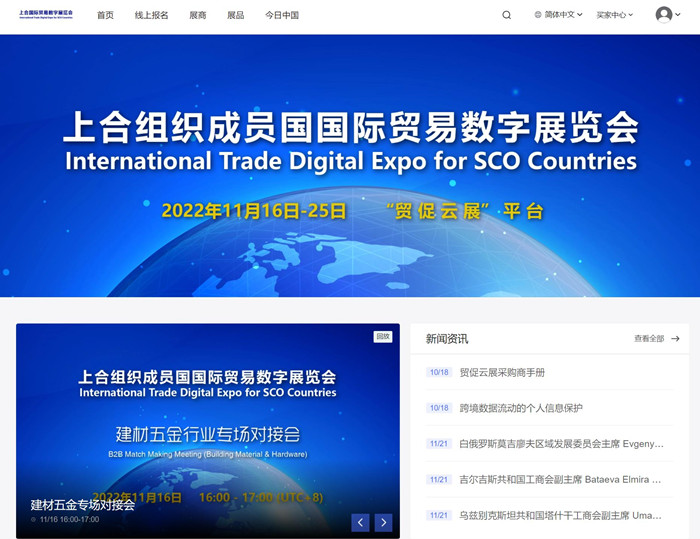700x539 pixels.
Task: Click arrow icon beside 查看全部
Action: pos(675,338)
